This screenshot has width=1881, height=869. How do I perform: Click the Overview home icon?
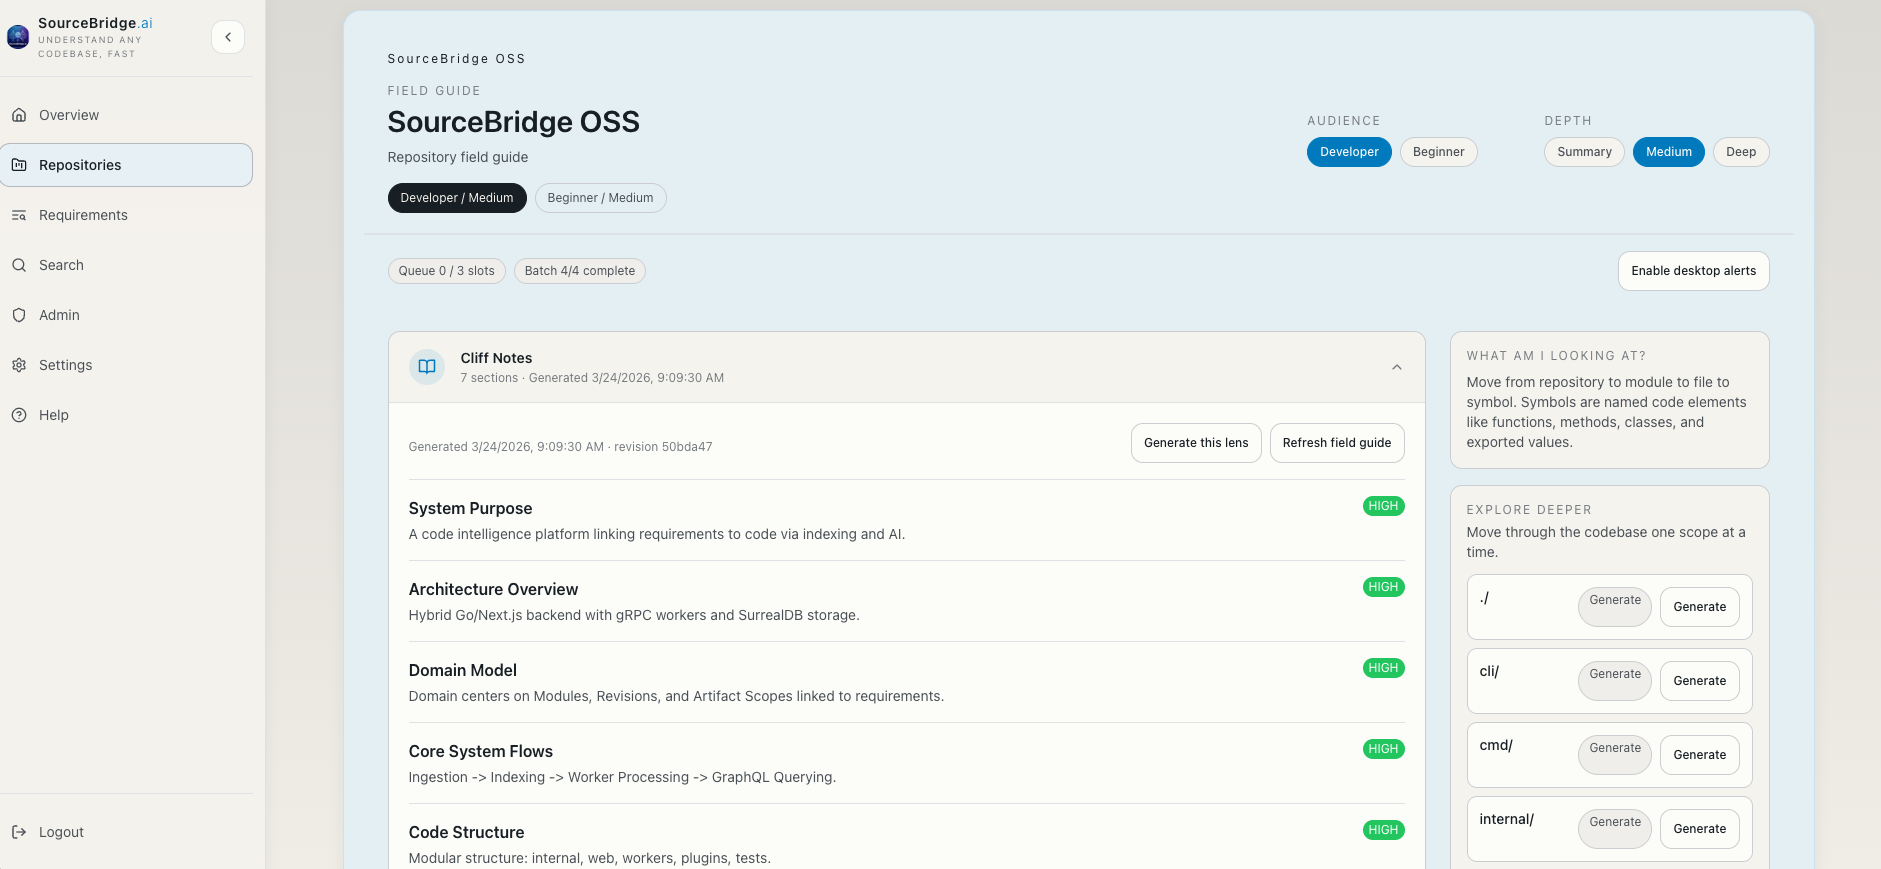19,115
